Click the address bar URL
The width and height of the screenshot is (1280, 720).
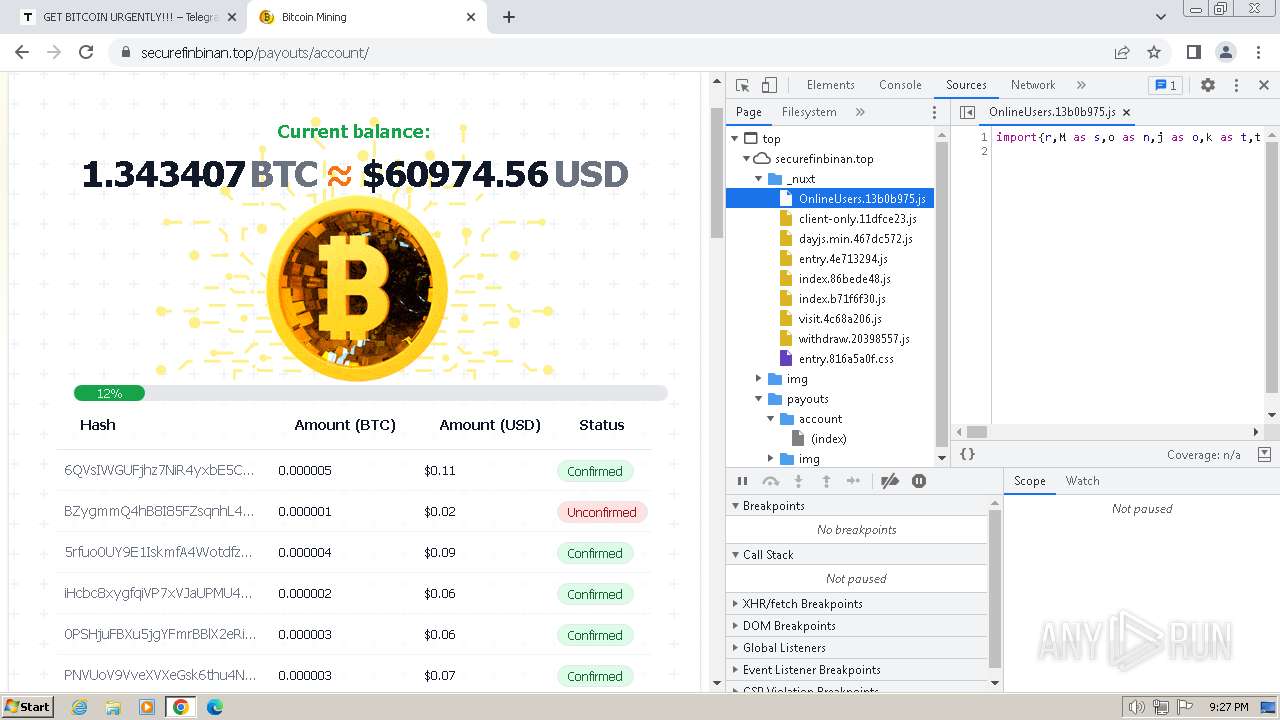[x=255, y=52]
